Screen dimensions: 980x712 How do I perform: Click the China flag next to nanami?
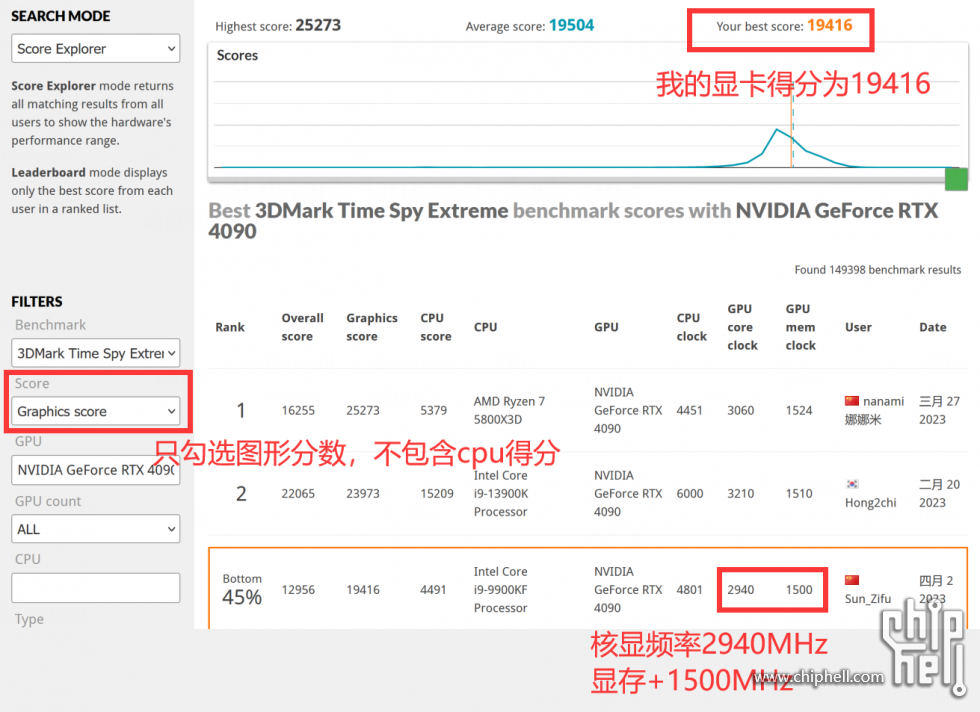[x=851, y=401]
